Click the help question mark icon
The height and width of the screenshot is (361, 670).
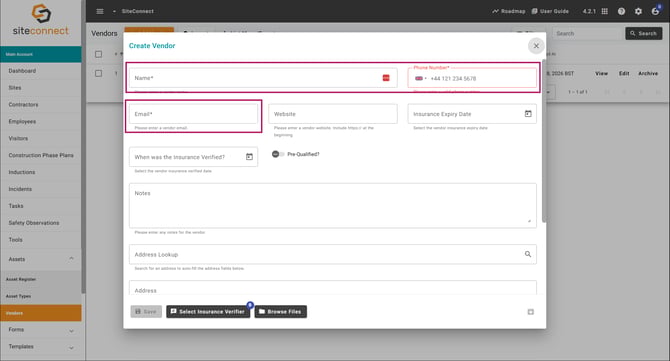pos(621,11)
